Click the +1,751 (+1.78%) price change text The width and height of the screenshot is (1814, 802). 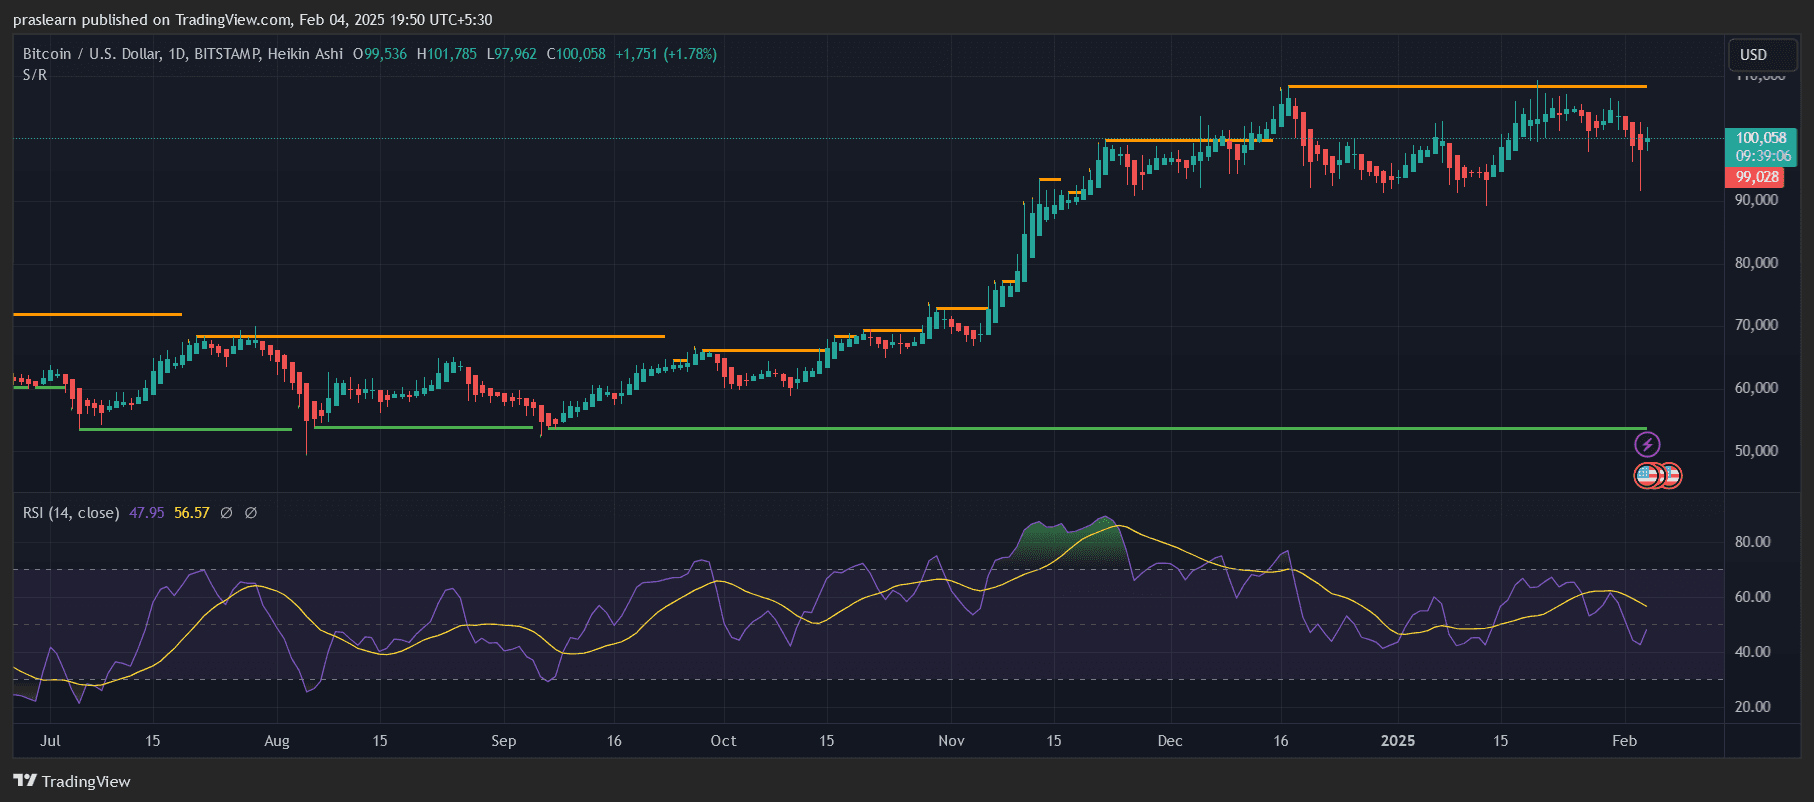[665, 54]
